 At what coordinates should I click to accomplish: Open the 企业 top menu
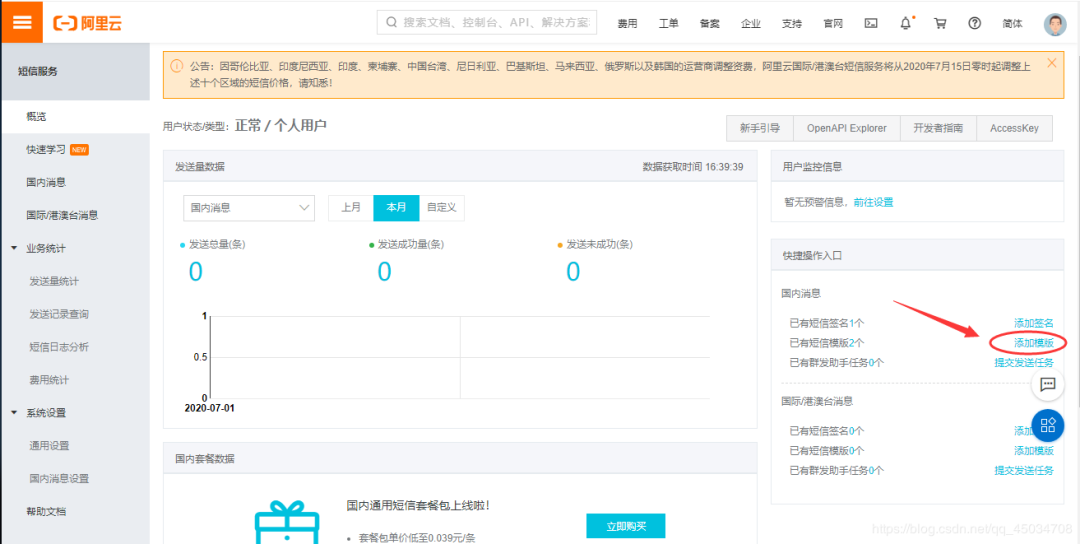751,23
